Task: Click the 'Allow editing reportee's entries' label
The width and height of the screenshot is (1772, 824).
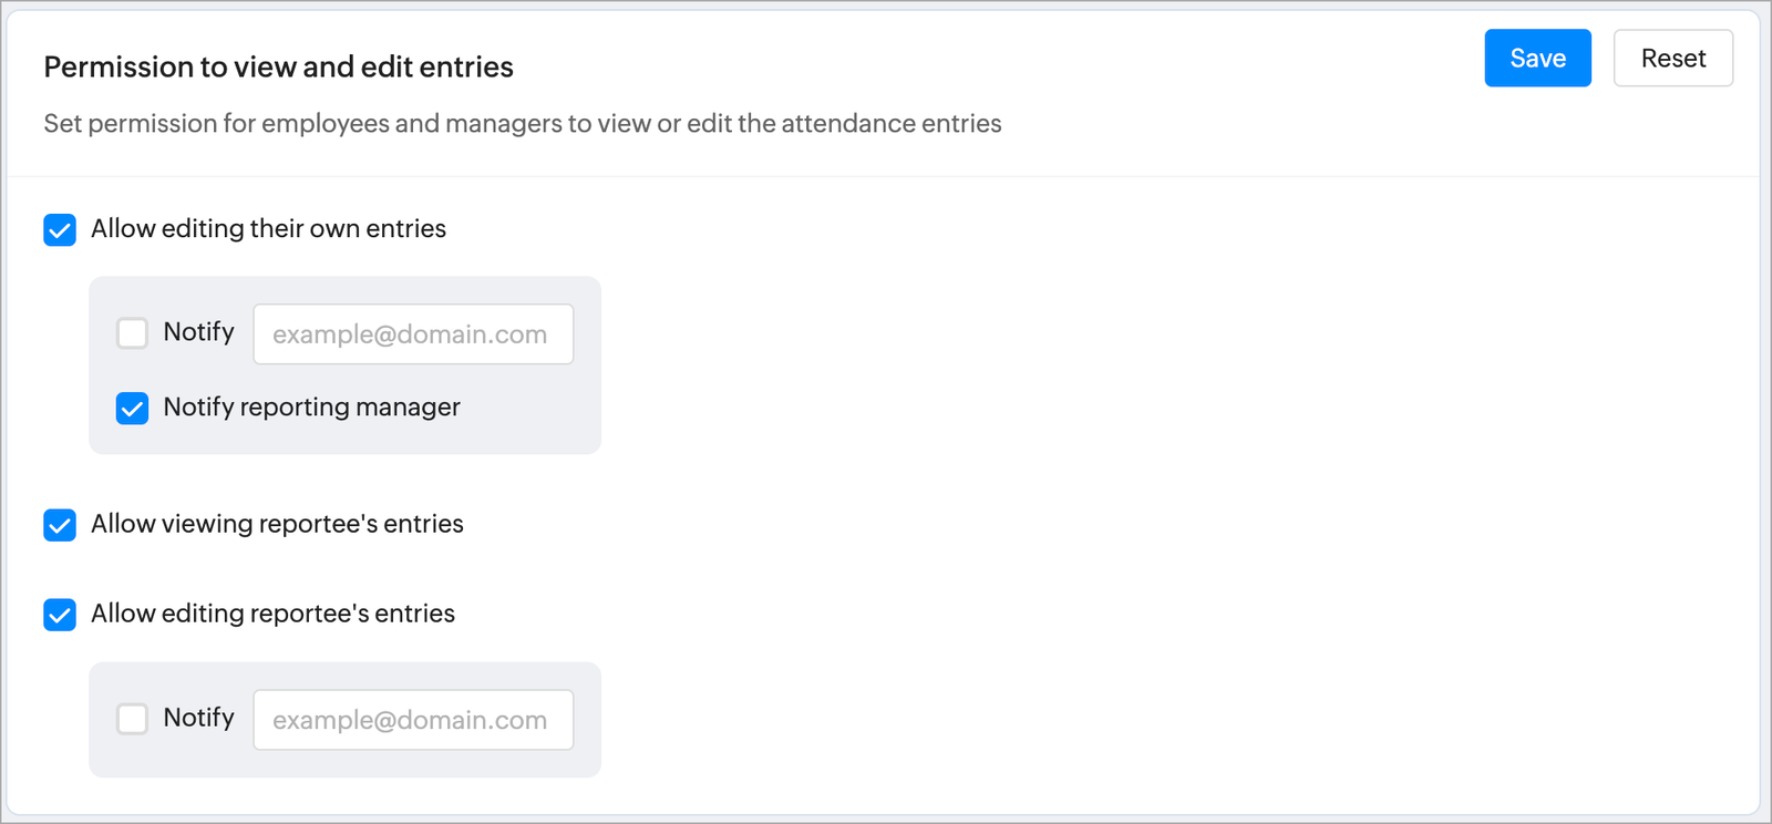Action: pos(272,614)
